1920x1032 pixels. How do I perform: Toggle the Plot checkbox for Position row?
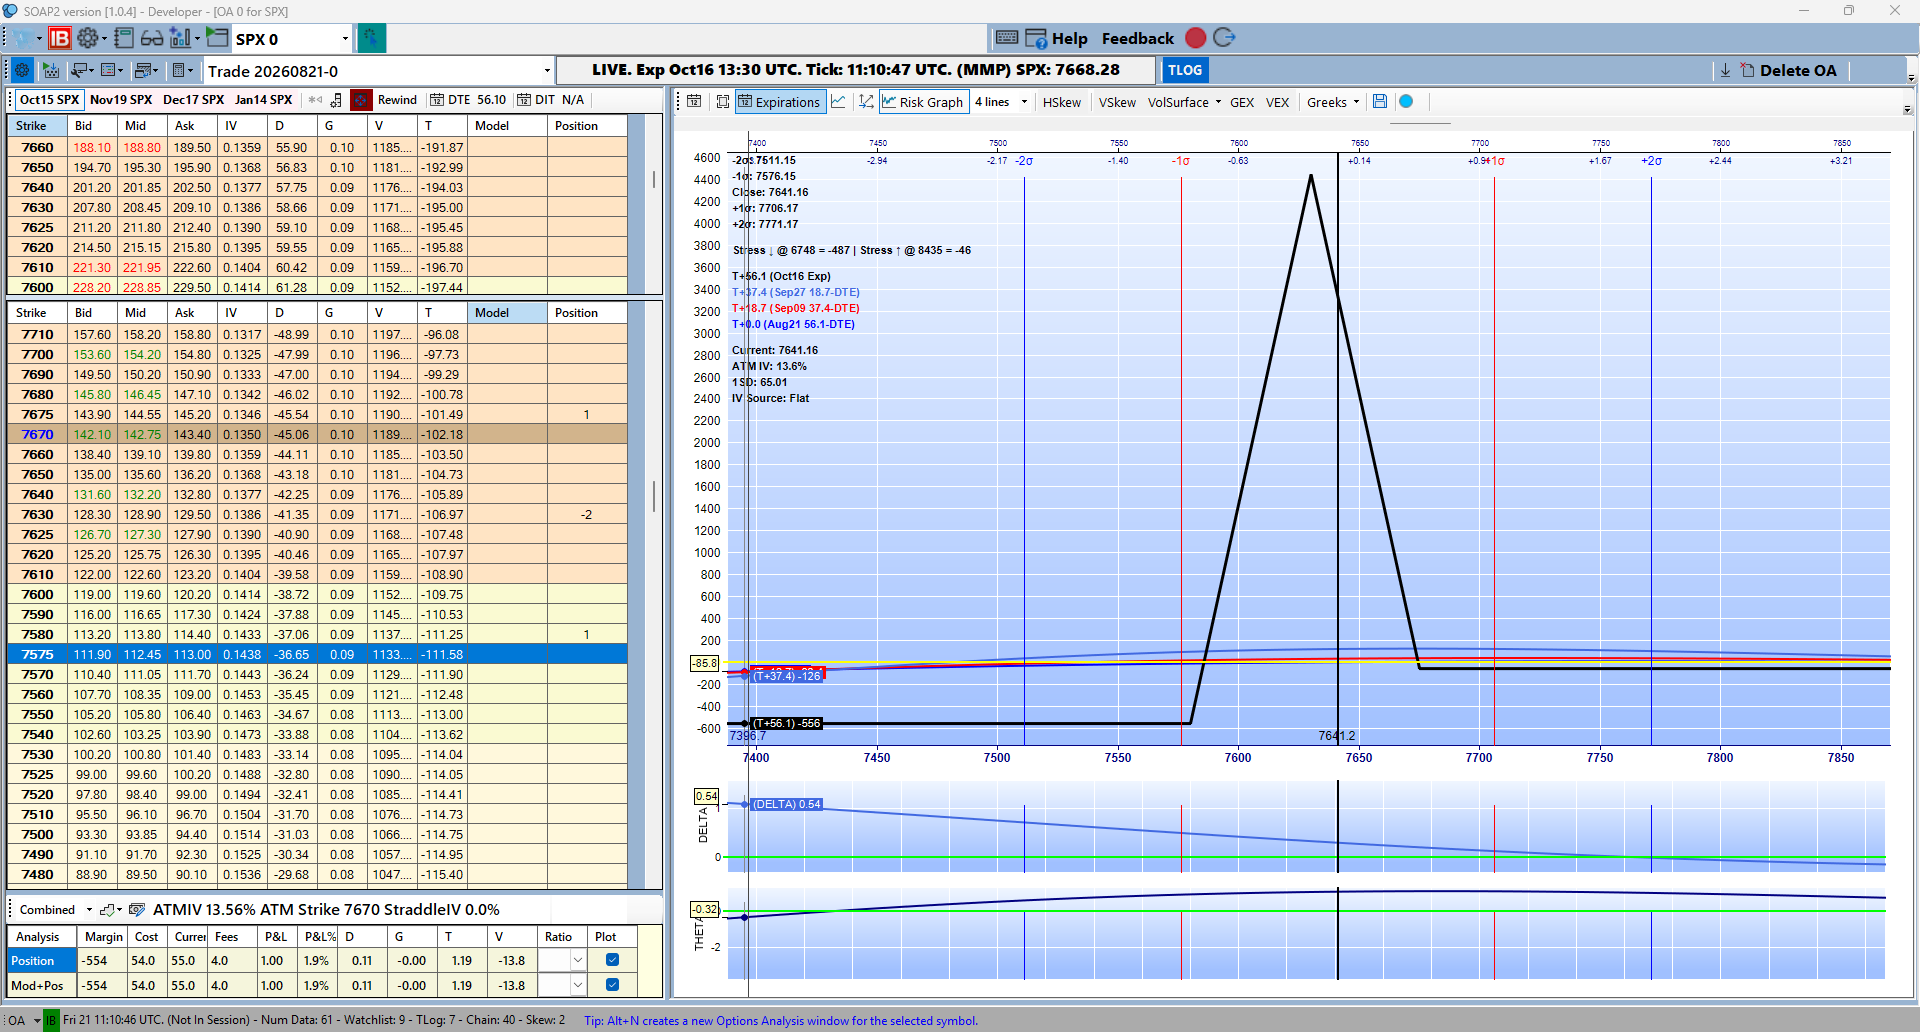(x=612, y=960)
